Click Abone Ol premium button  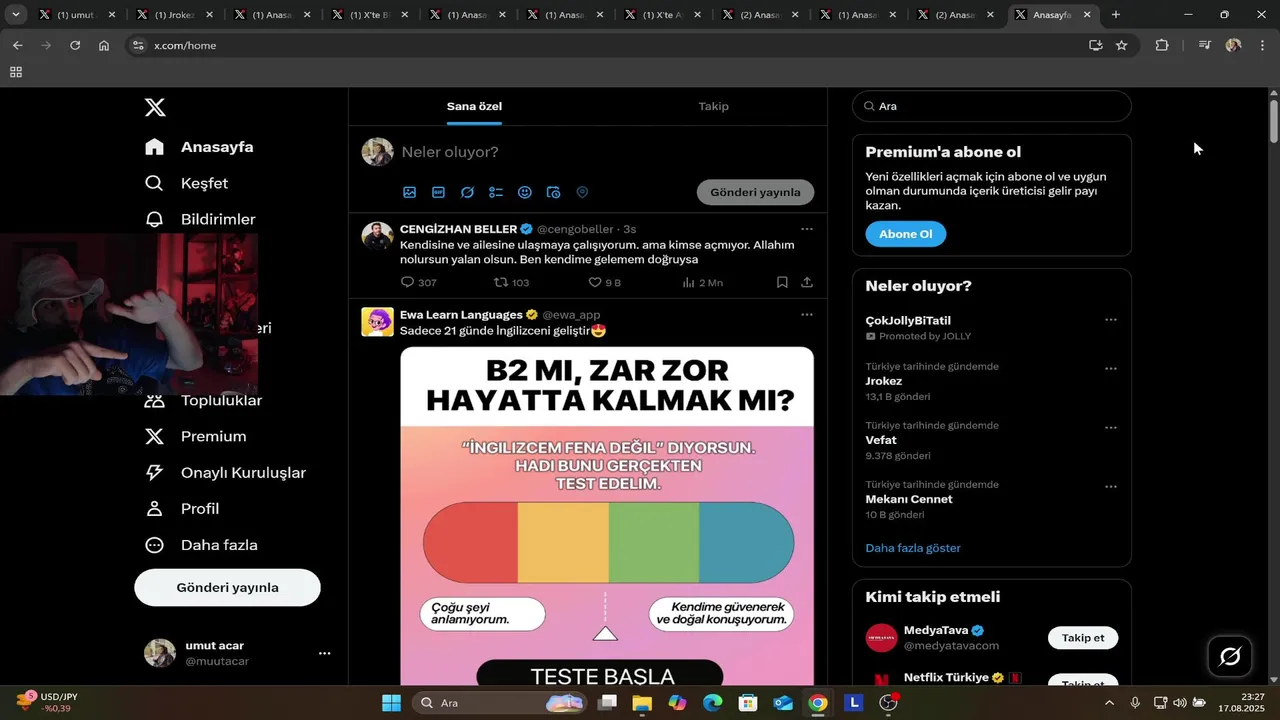tap(905, 234)
